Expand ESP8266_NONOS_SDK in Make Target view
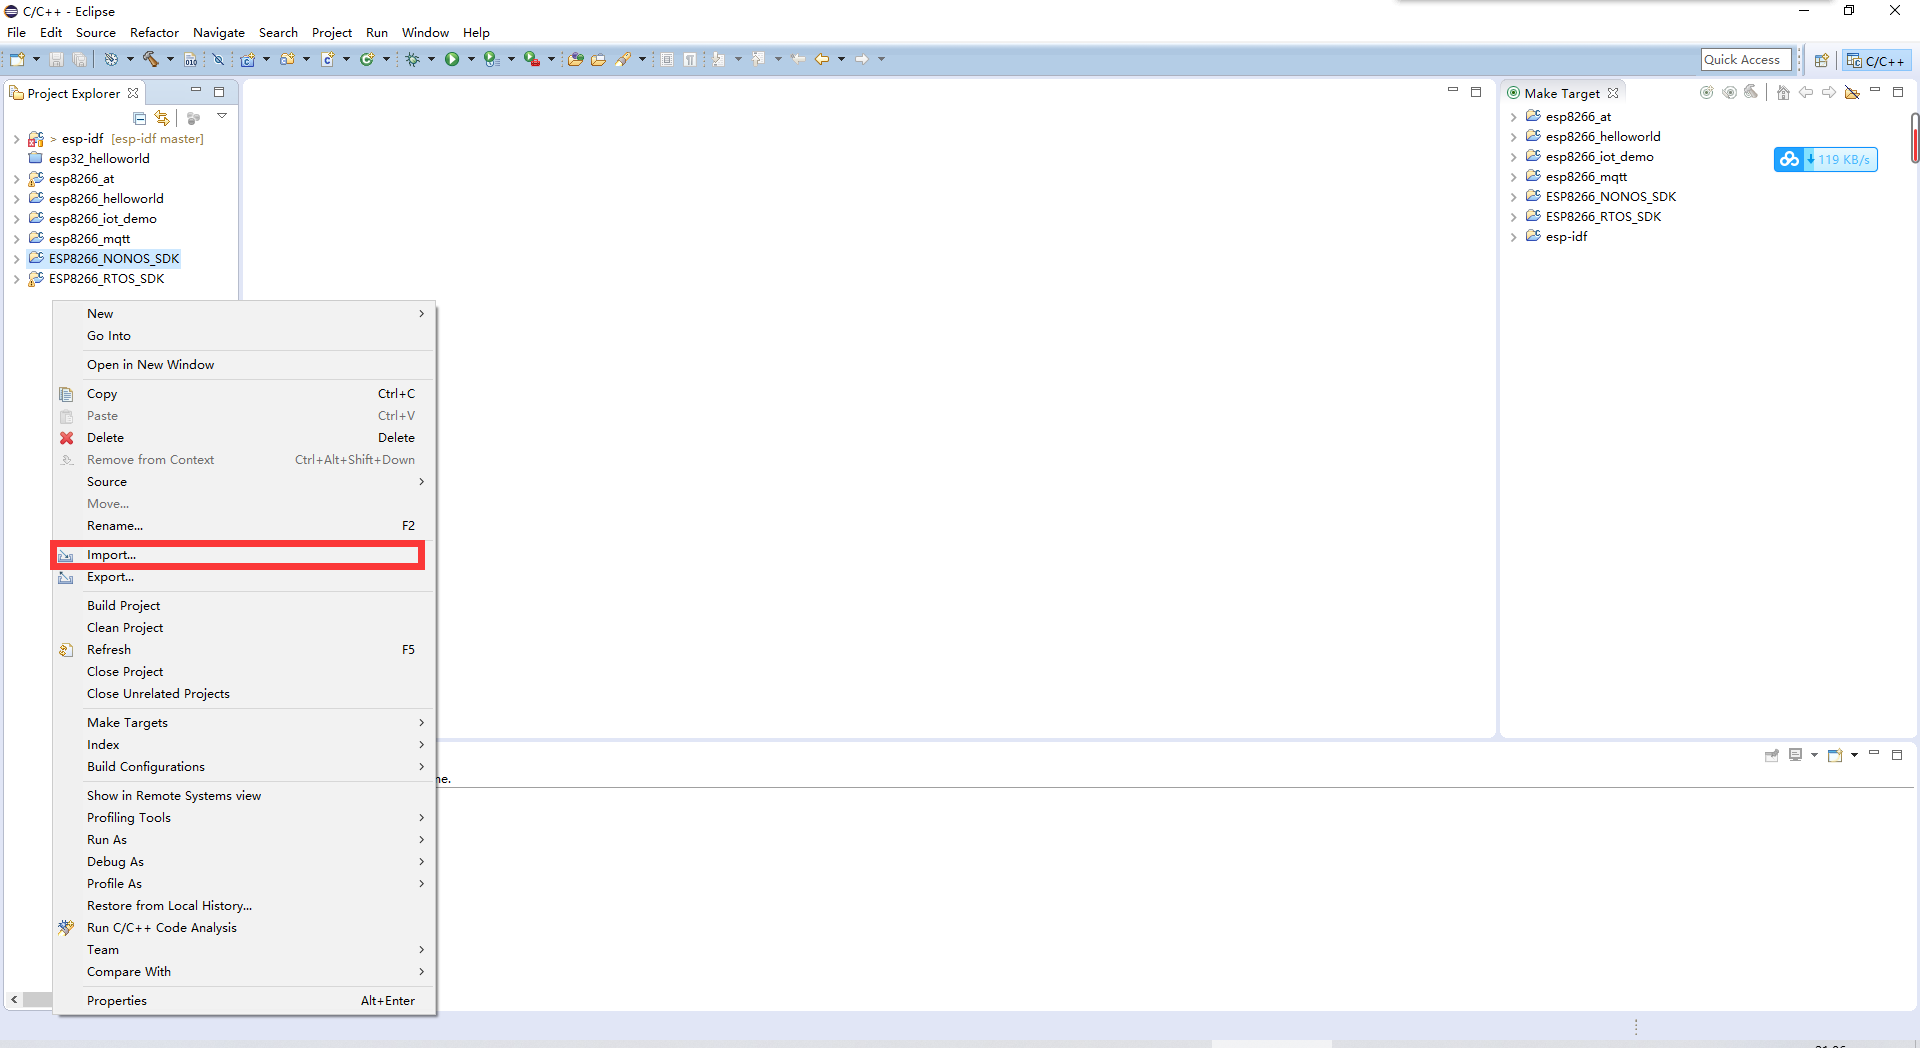This screenshot has width=1920, height=1048. (x=1513, y=197)
